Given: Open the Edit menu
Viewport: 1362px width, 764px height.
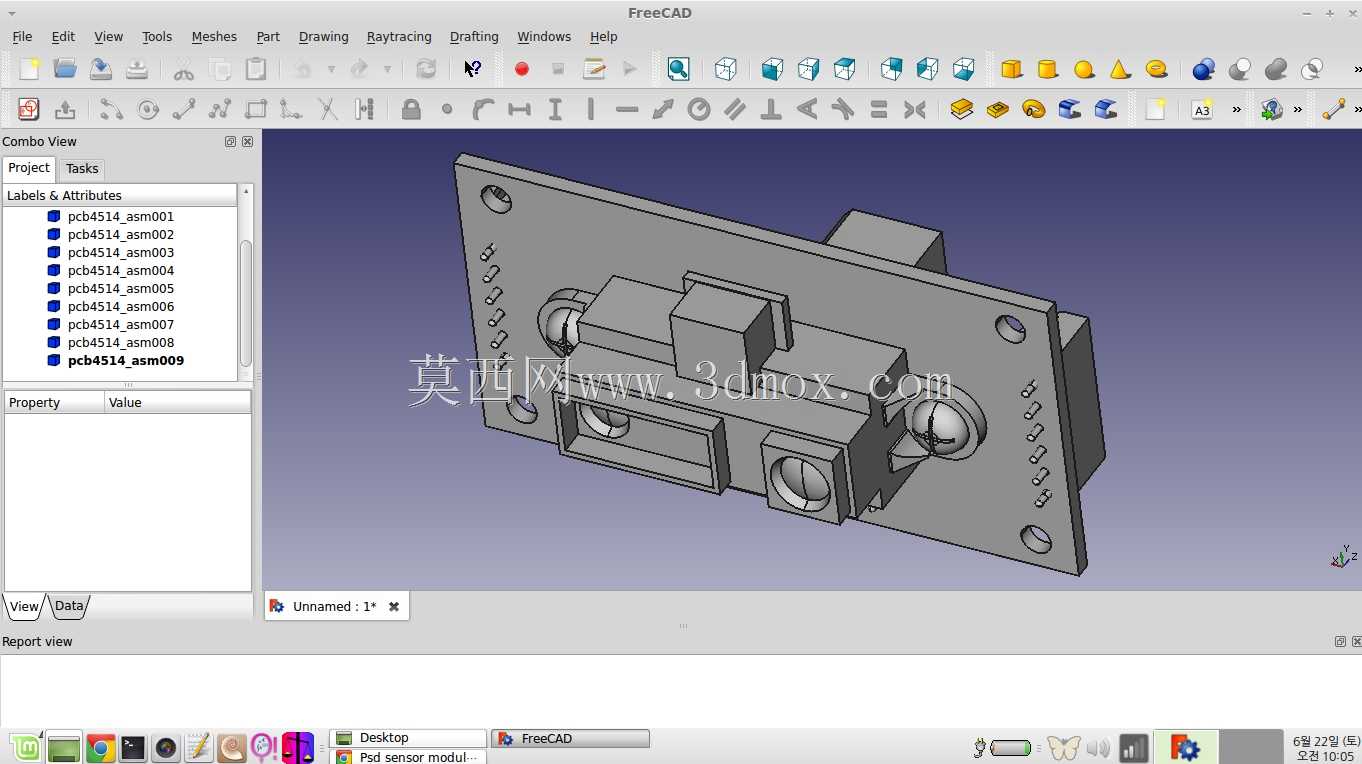Looking at the screenshot, I should pyautogui.click(x=63, y=37).
